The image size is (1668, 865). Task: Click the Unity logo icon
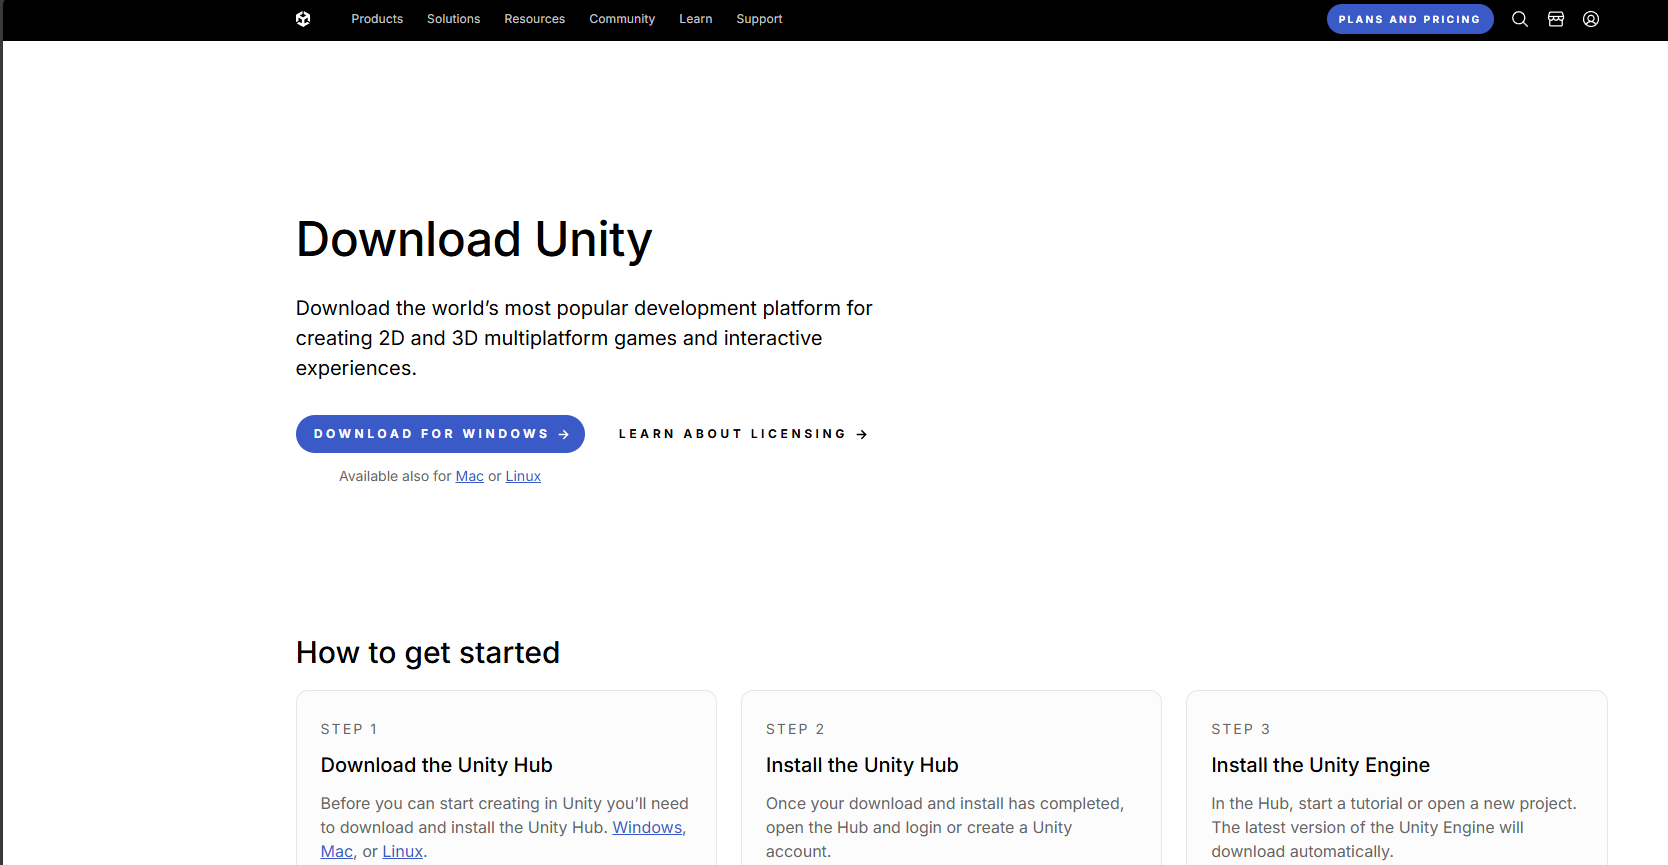(303, 19)
